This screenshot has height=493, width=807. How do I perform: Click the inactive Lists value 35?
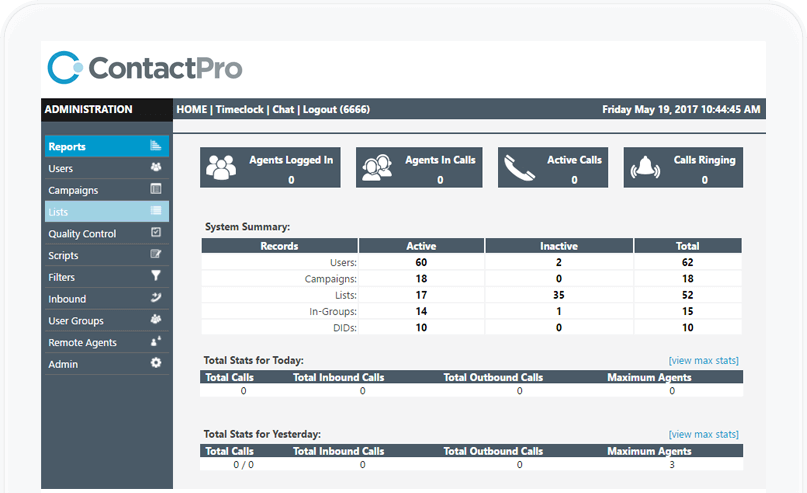559,295
